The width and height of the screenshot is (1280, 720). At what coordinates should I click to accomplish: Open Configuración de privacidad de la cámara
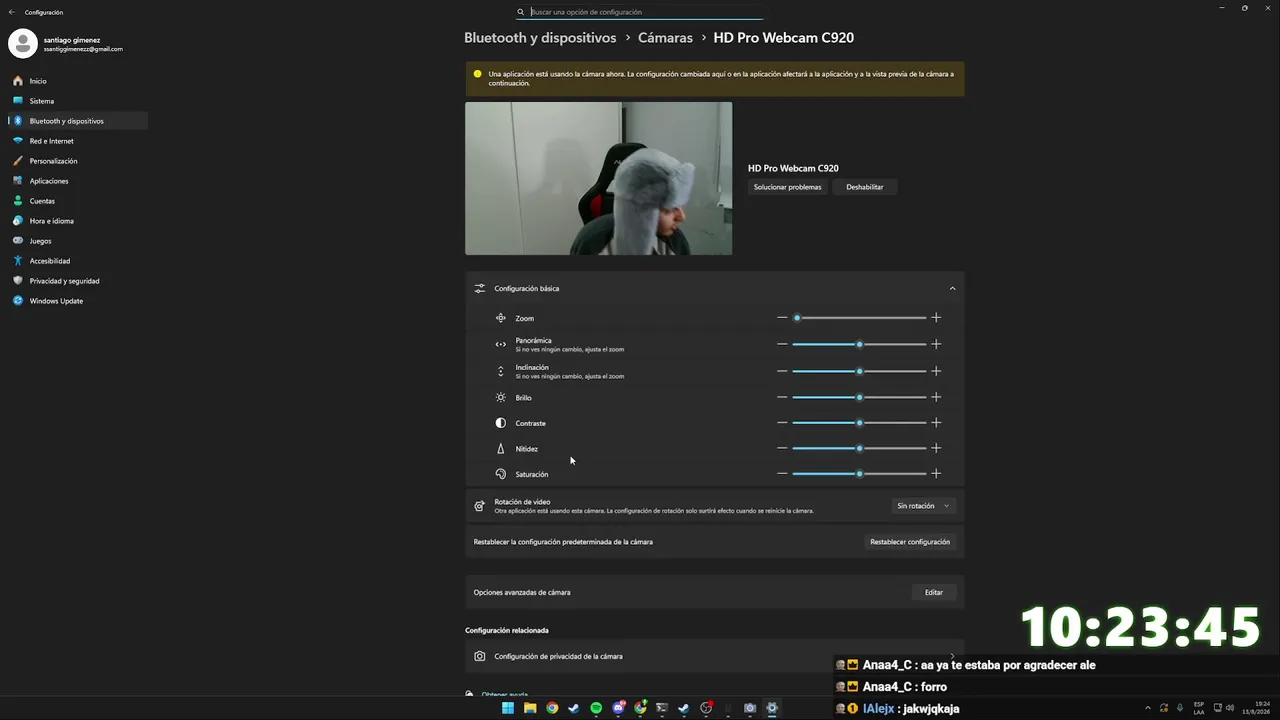[x=714, y=656]
